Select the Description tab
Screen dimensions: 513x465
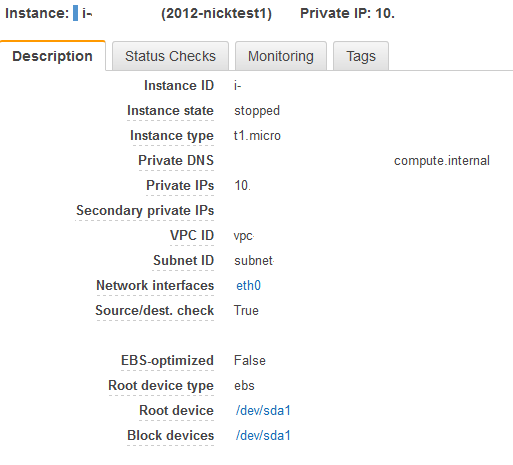coord(53,56)
